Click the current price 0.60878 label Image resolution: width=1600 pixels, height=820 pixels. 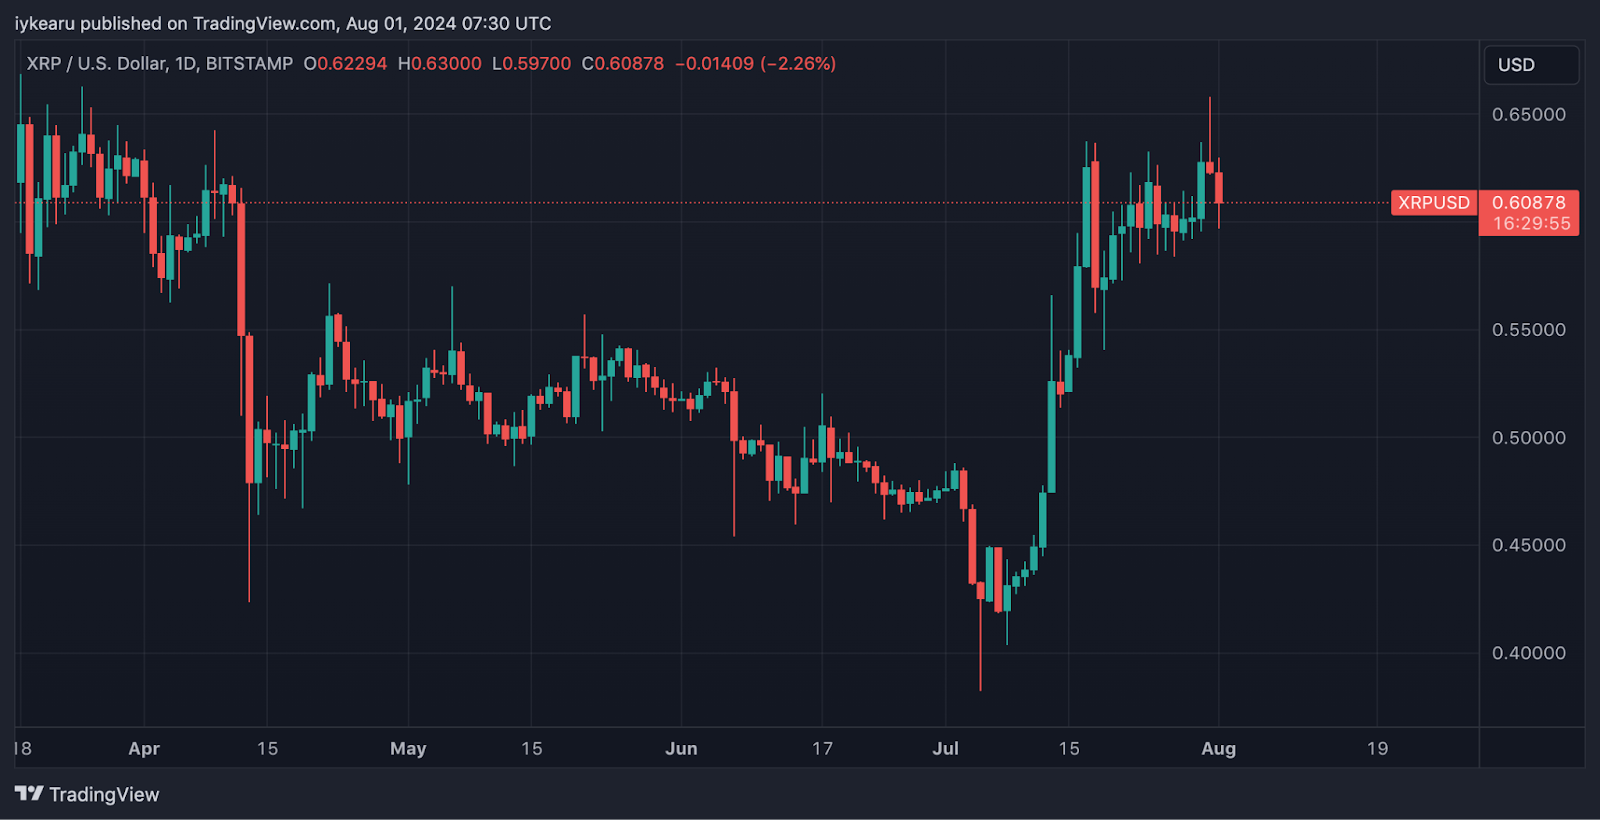coord(1529,202)
